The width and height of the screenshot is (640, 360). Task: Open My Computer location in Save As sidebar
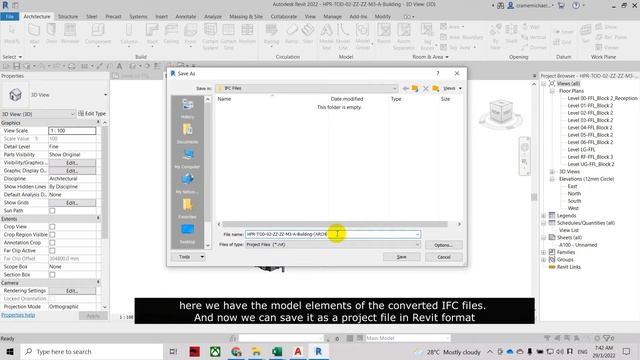tap(187, 158)
